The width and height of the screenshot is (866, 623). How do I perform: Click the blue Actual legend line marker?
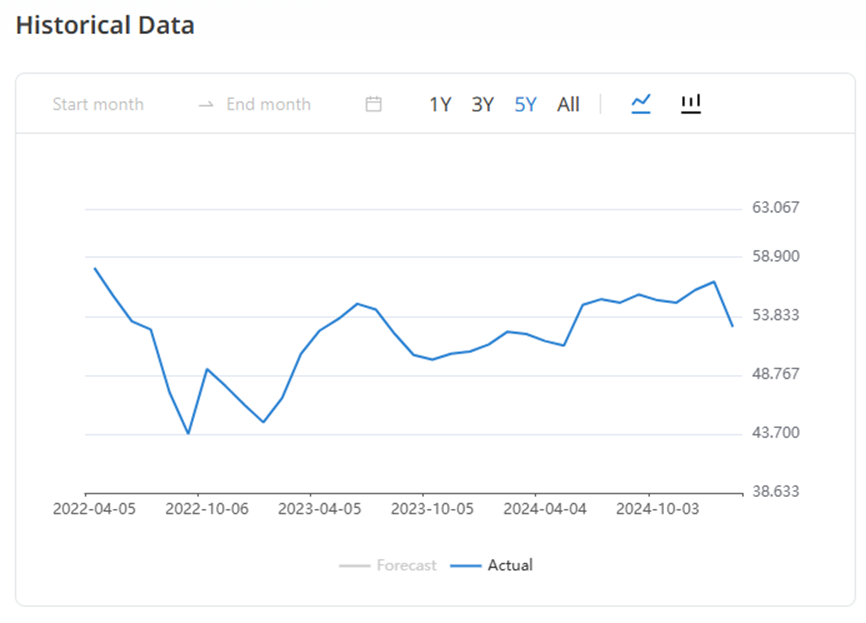pos(466,566)
